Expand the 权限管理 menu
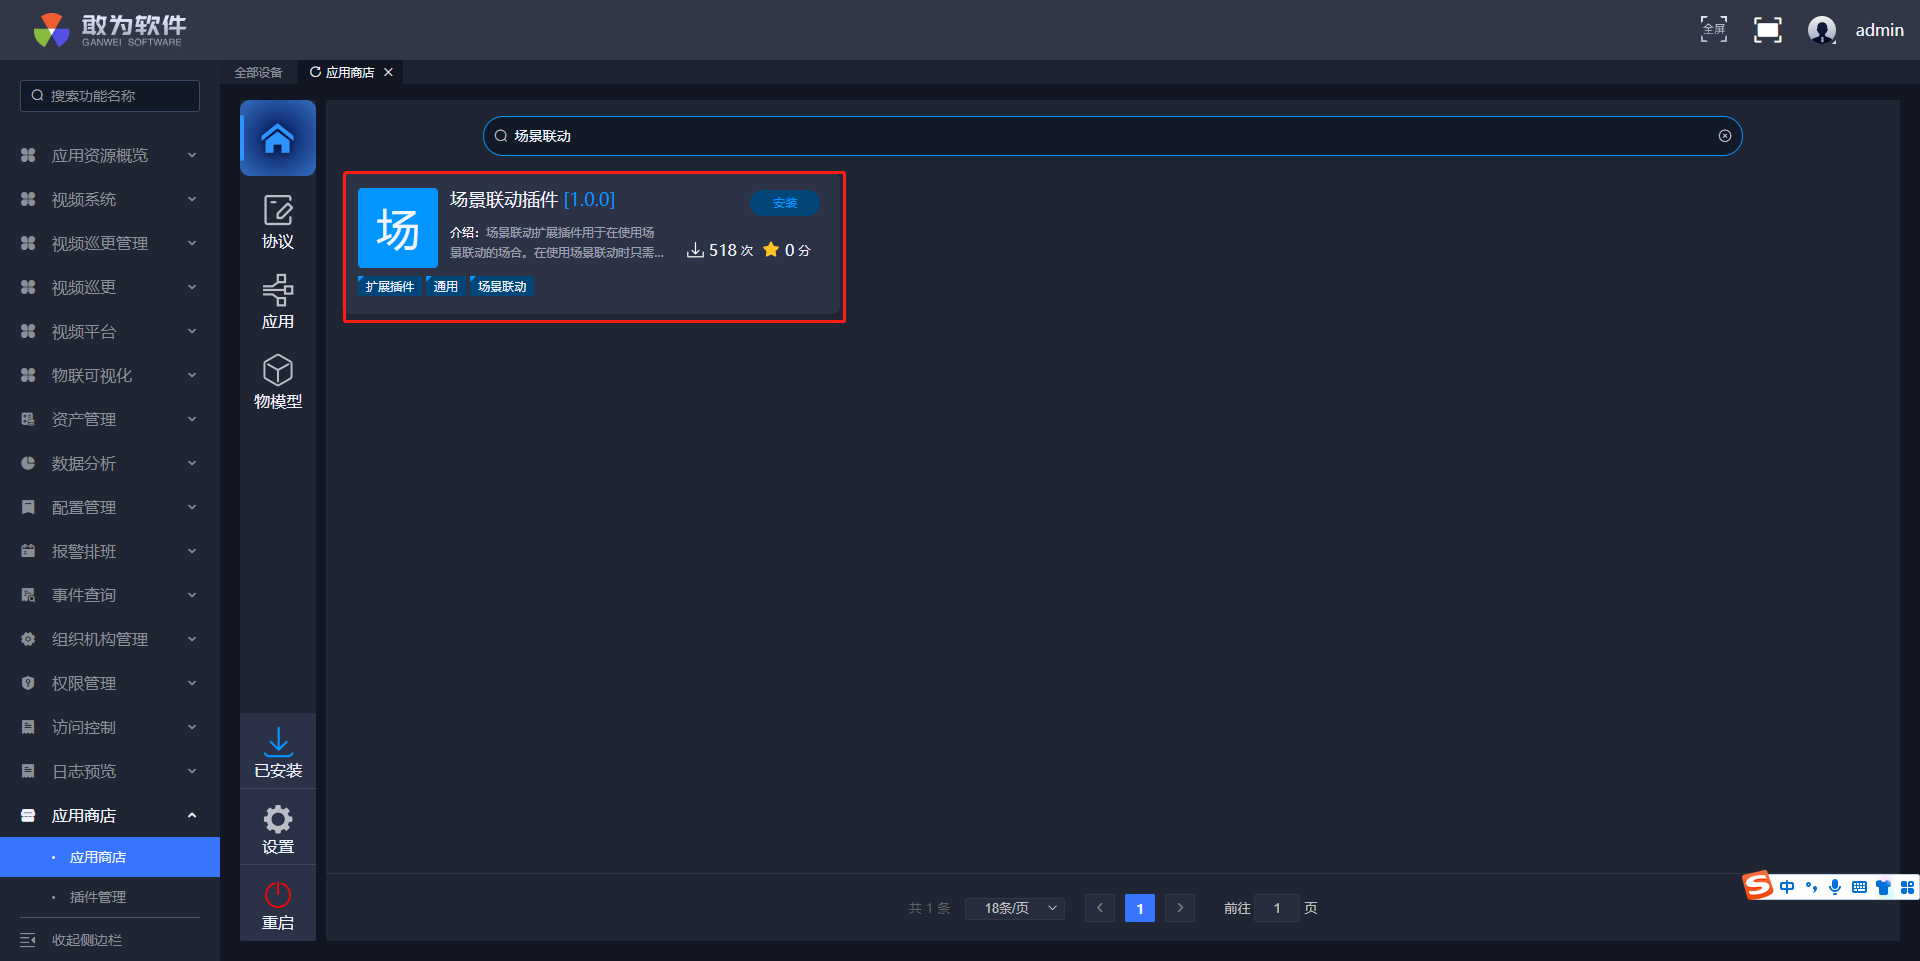 coord(110,683)
